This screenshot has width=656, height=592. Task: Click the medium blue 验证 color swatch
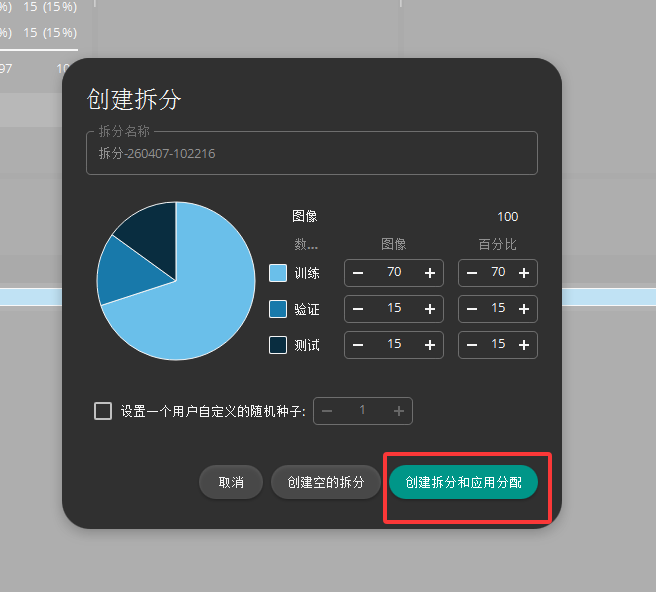click(x=278, y=309)
